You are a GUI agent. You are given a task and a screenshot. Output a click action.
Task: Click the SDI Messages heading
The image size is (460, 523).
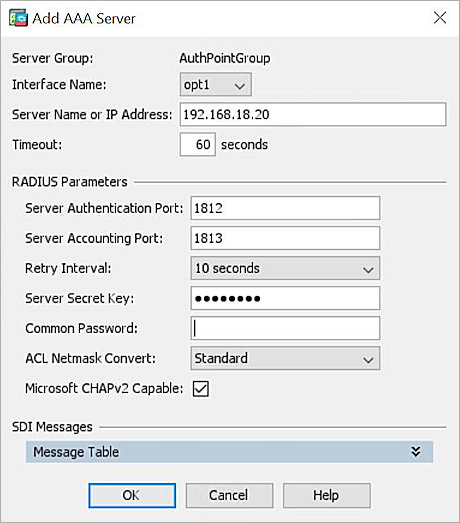(52, 427)
